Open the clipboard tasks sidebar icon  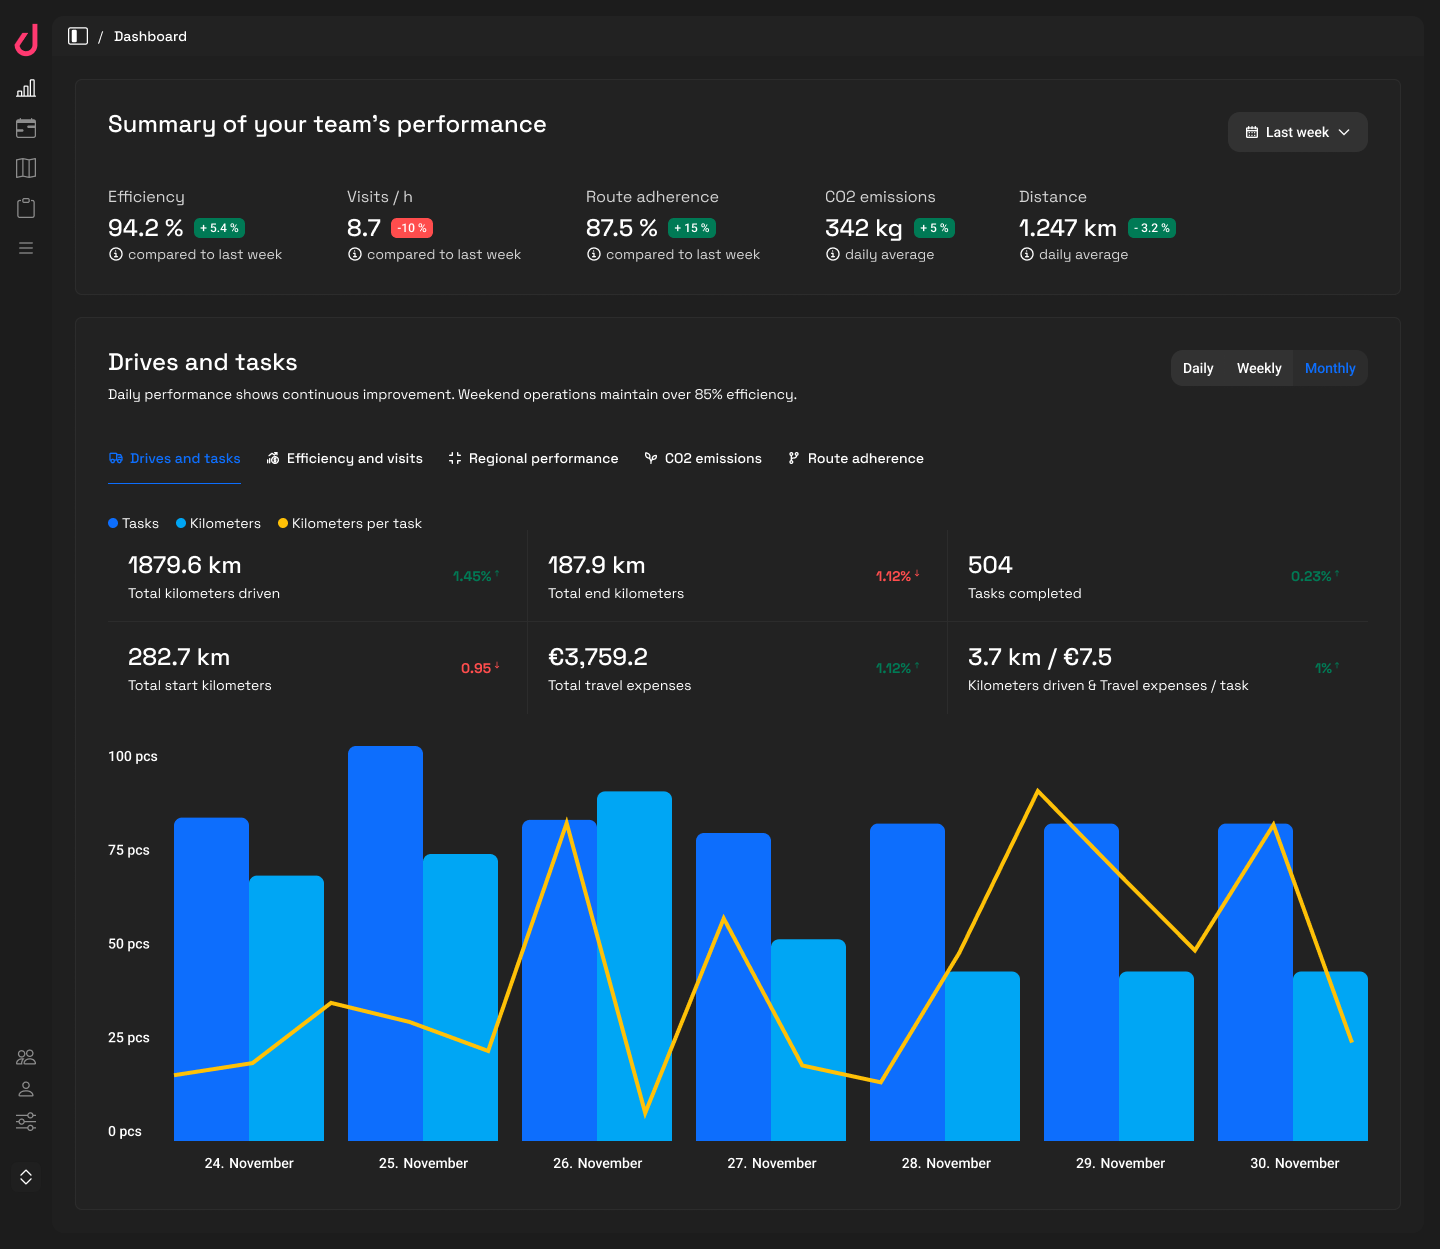[x=26, y=208]
